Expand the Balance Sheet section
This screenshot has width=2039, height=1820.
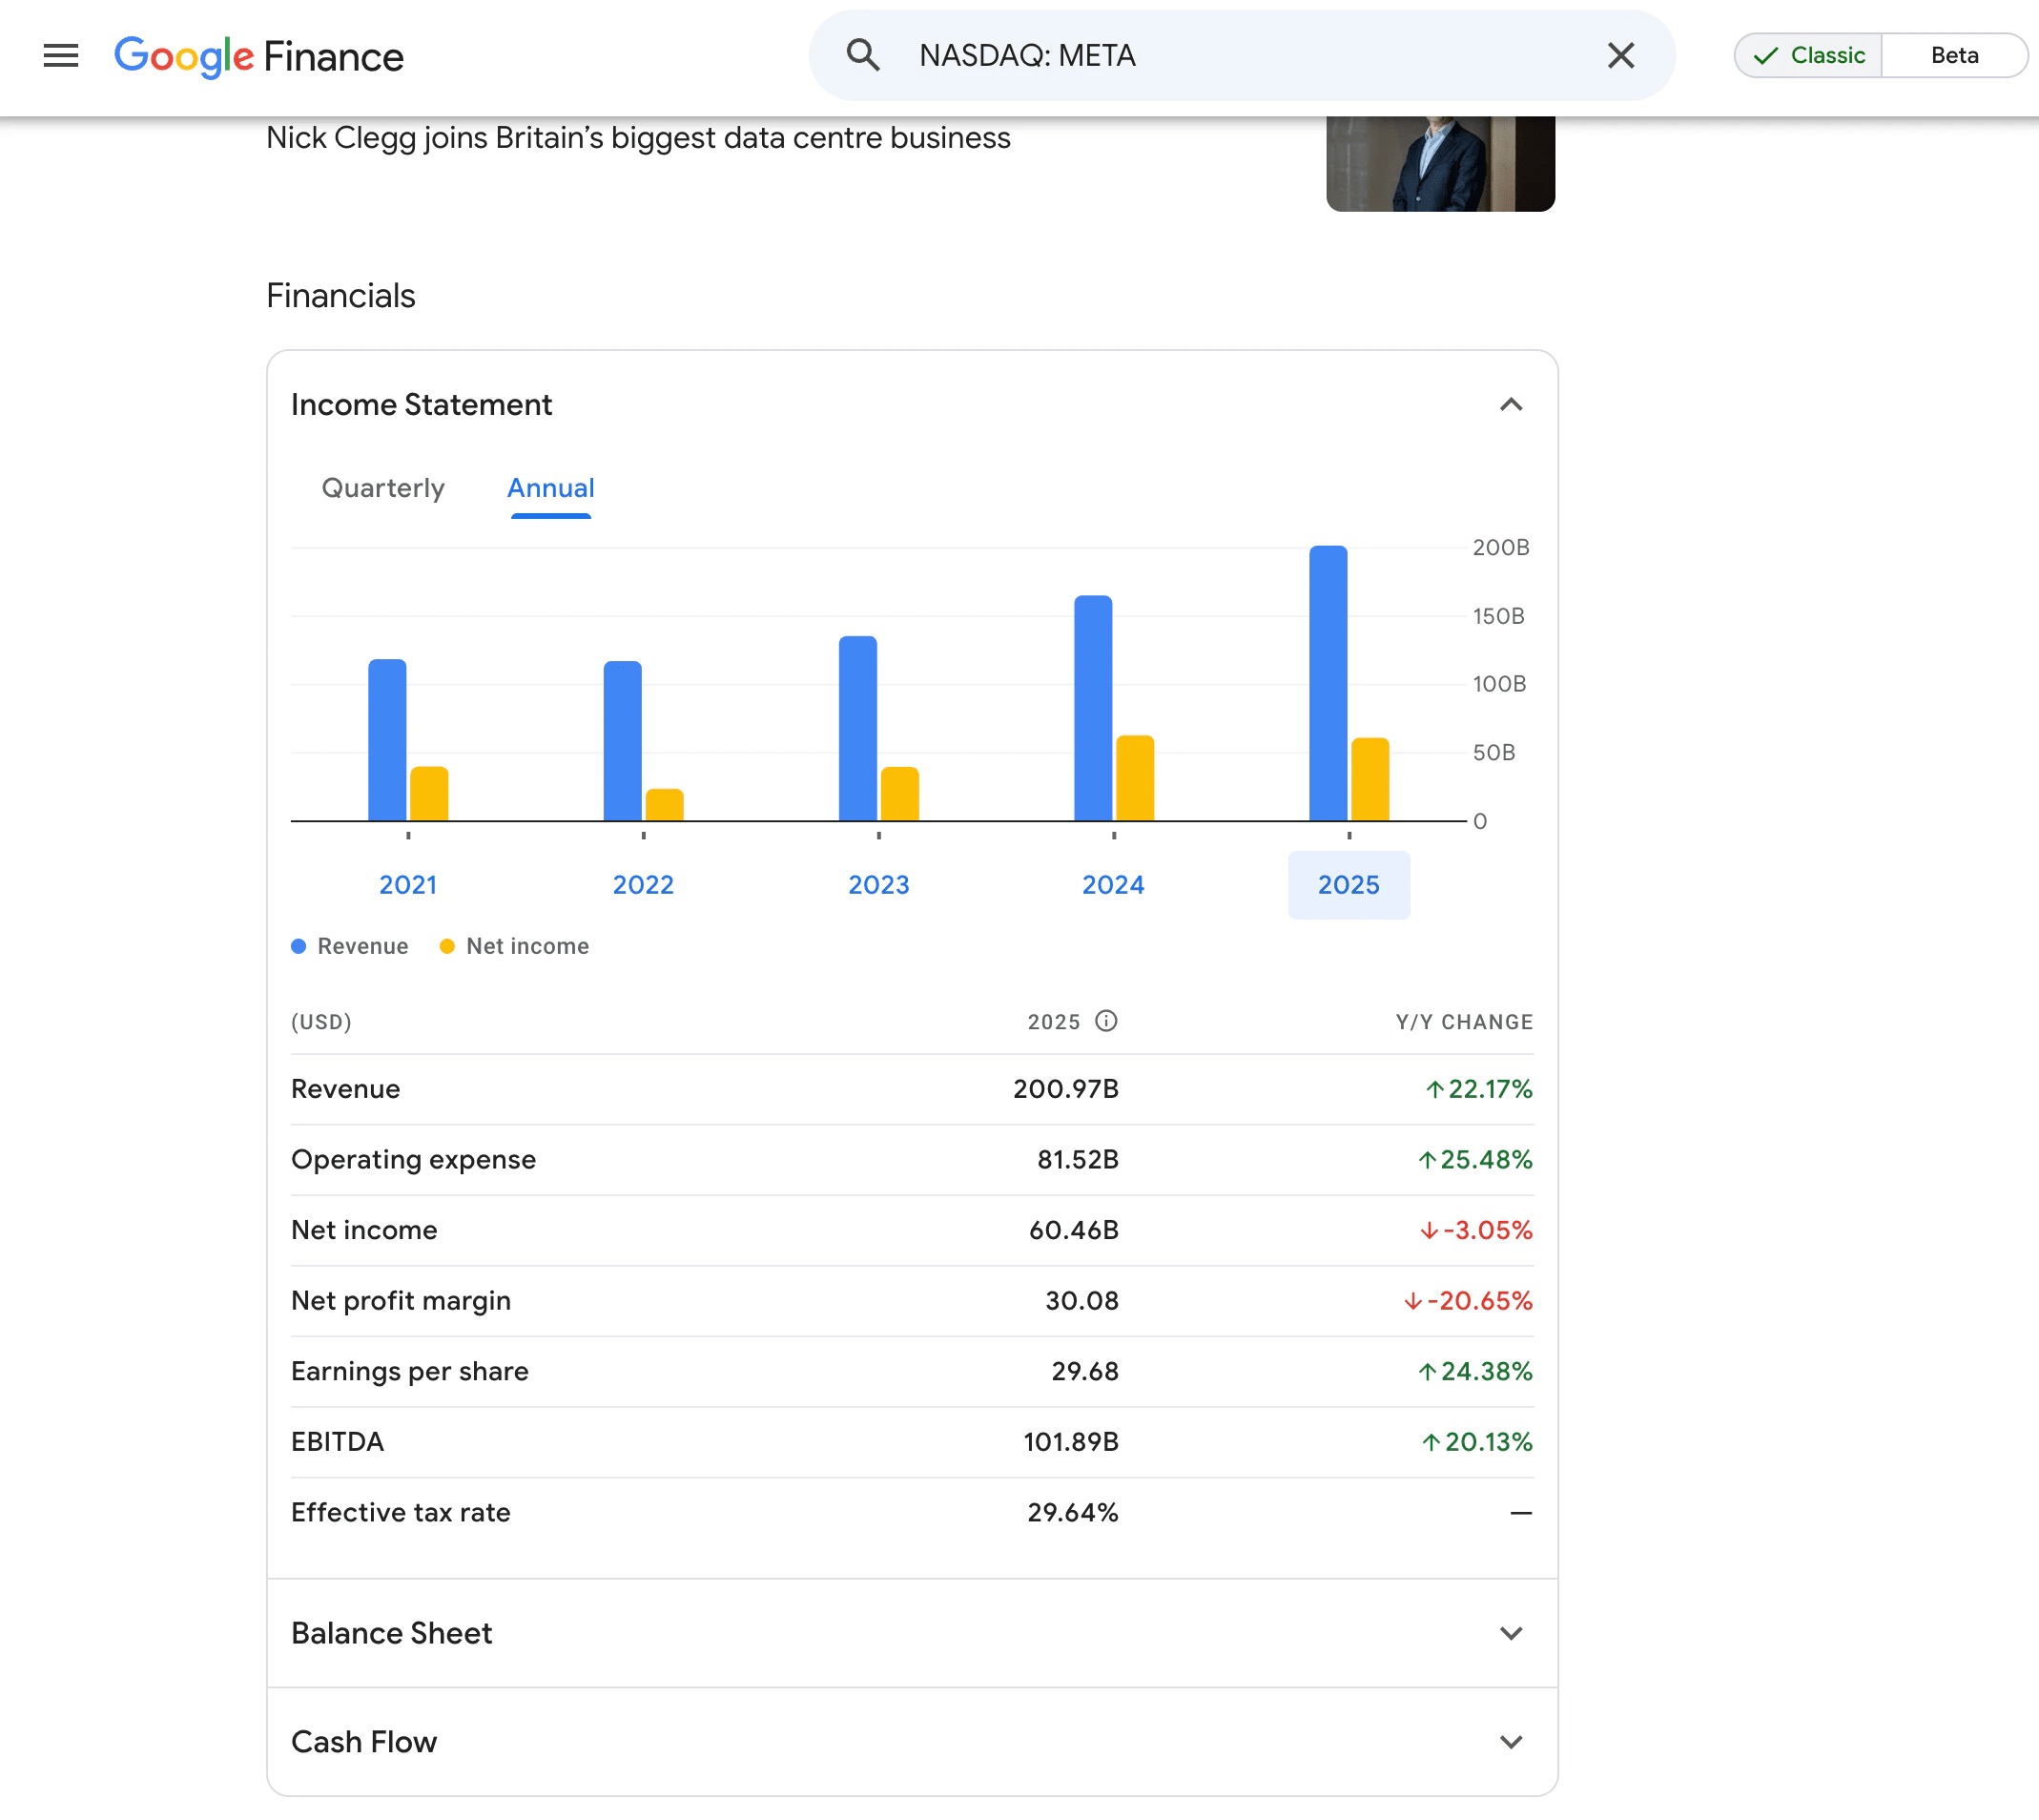1511,1633
